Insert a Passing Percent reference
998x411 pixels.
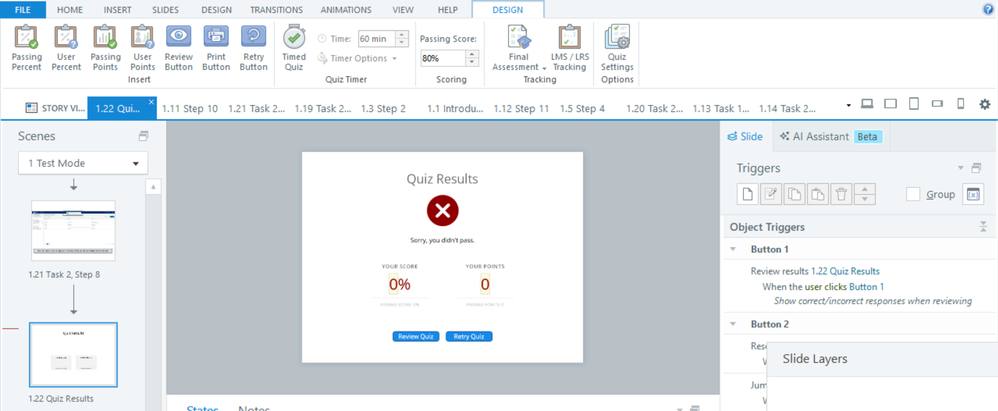27,48
